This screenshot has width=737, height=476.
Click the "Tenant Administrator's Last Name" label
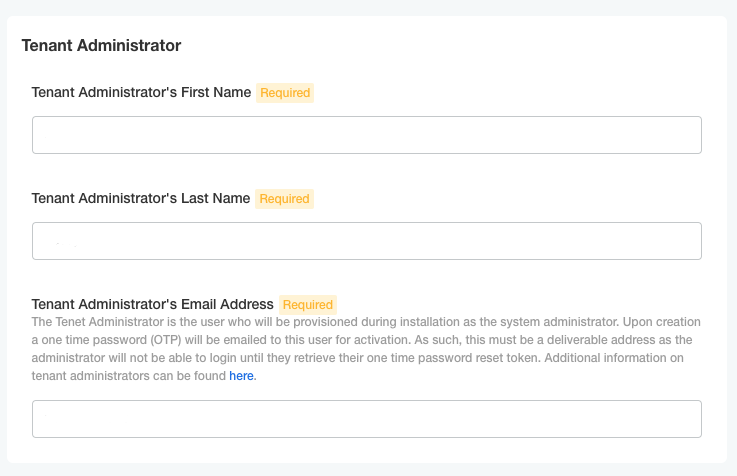point(141,199)
